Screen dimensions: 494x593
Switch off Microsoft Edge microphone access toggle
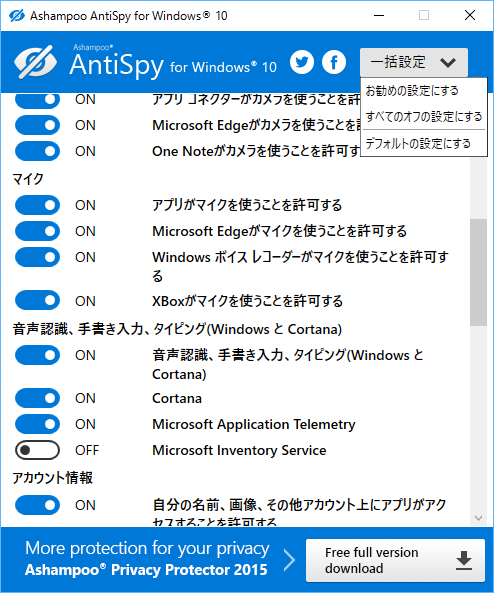pyautogui.click(x=37, y=231)
